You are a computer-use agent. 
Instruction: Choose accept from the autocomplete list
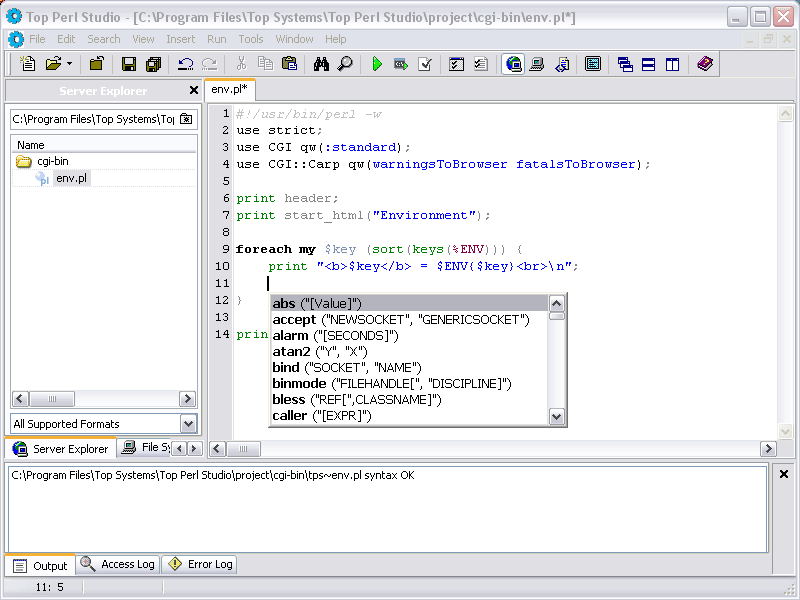click(x=409, y=319)
